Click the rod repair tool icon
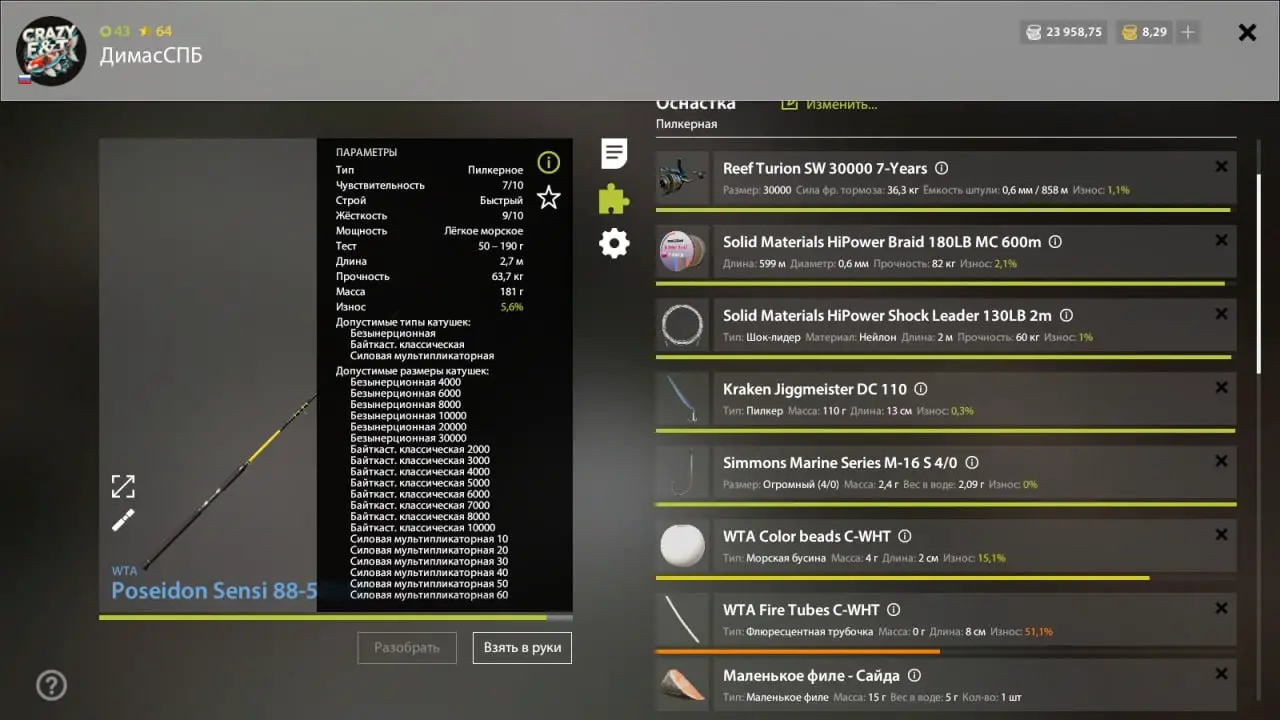This screenshot has width=1280, height=720. point(123,521)
